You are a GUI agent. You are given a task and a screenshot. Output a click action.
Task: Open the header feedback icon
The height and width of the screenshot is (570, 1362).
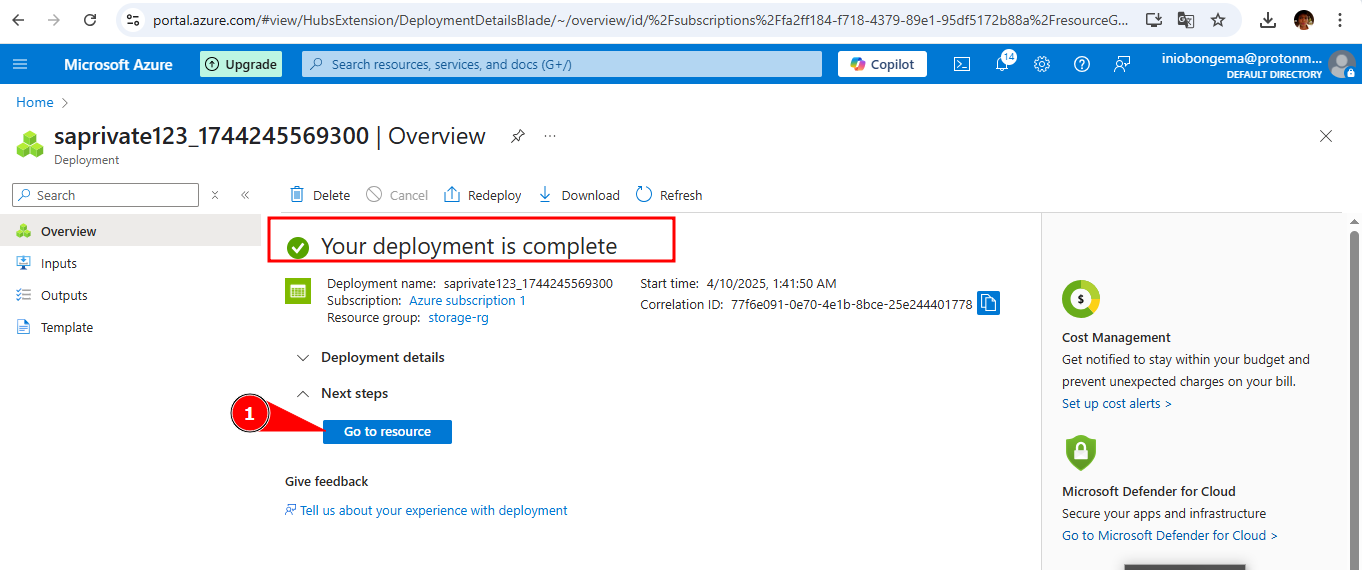coord(1122,64)
